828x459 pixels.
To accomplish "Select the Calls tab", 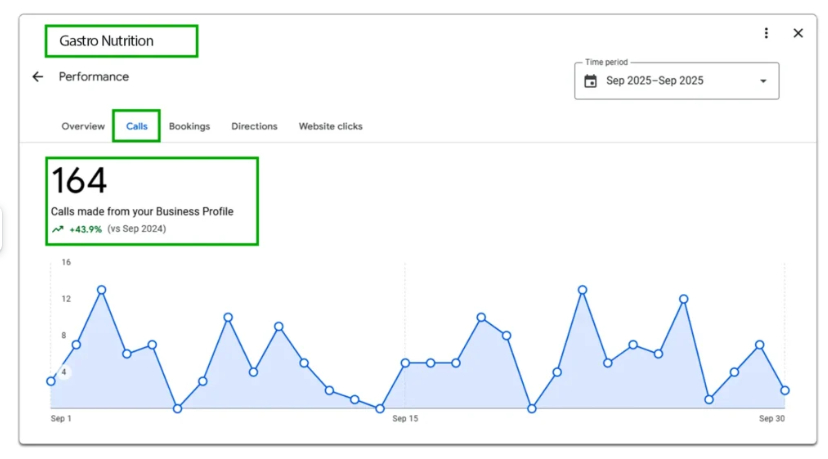I will tap(137, 127).
